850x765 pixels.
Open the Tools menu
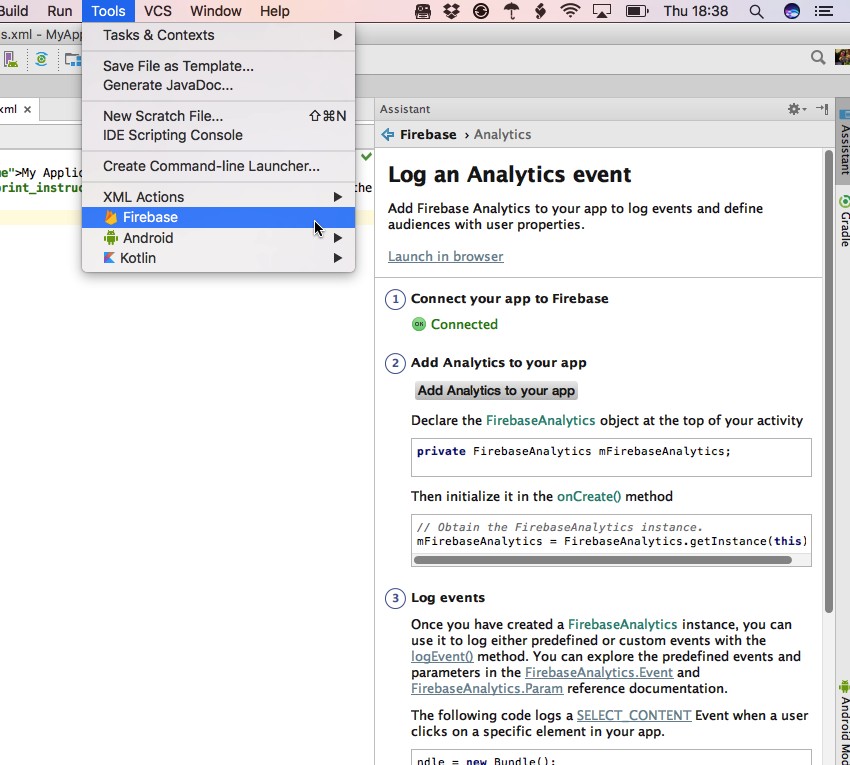[x=108, y=11]
